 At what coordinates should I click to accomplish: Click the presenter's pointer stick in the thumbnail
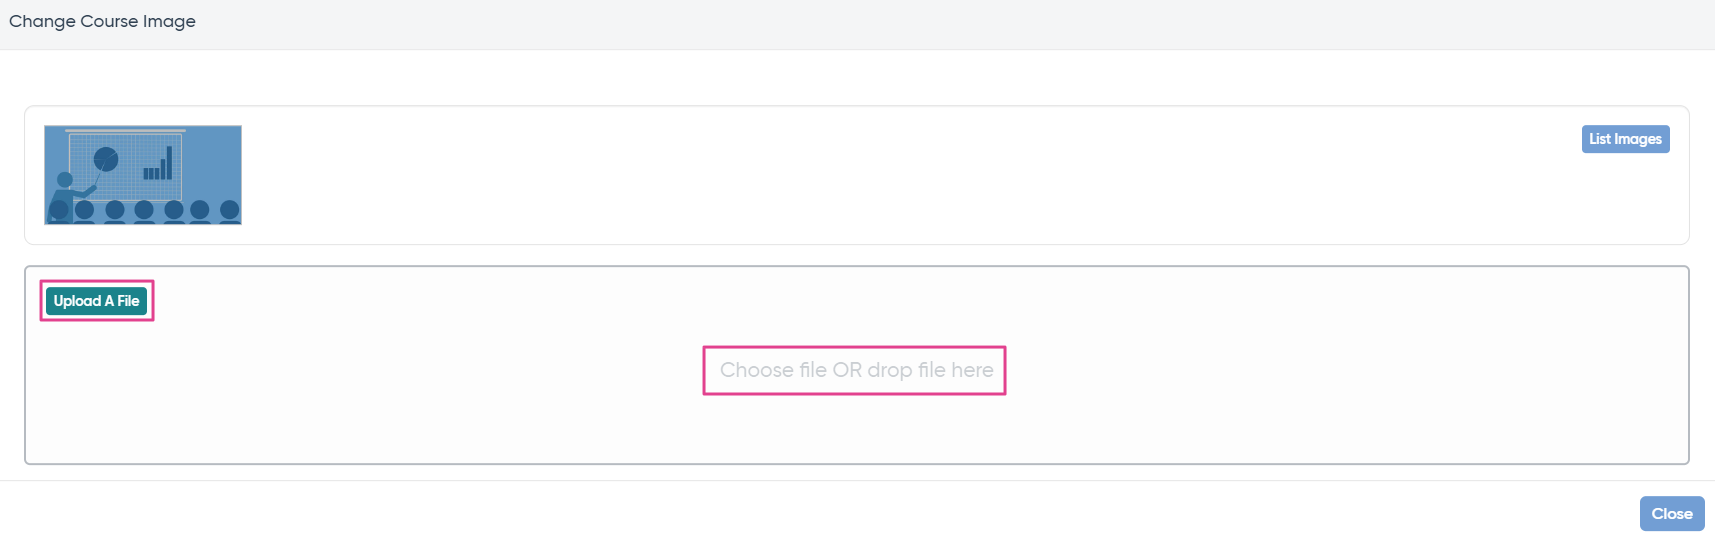pos(99,172)
